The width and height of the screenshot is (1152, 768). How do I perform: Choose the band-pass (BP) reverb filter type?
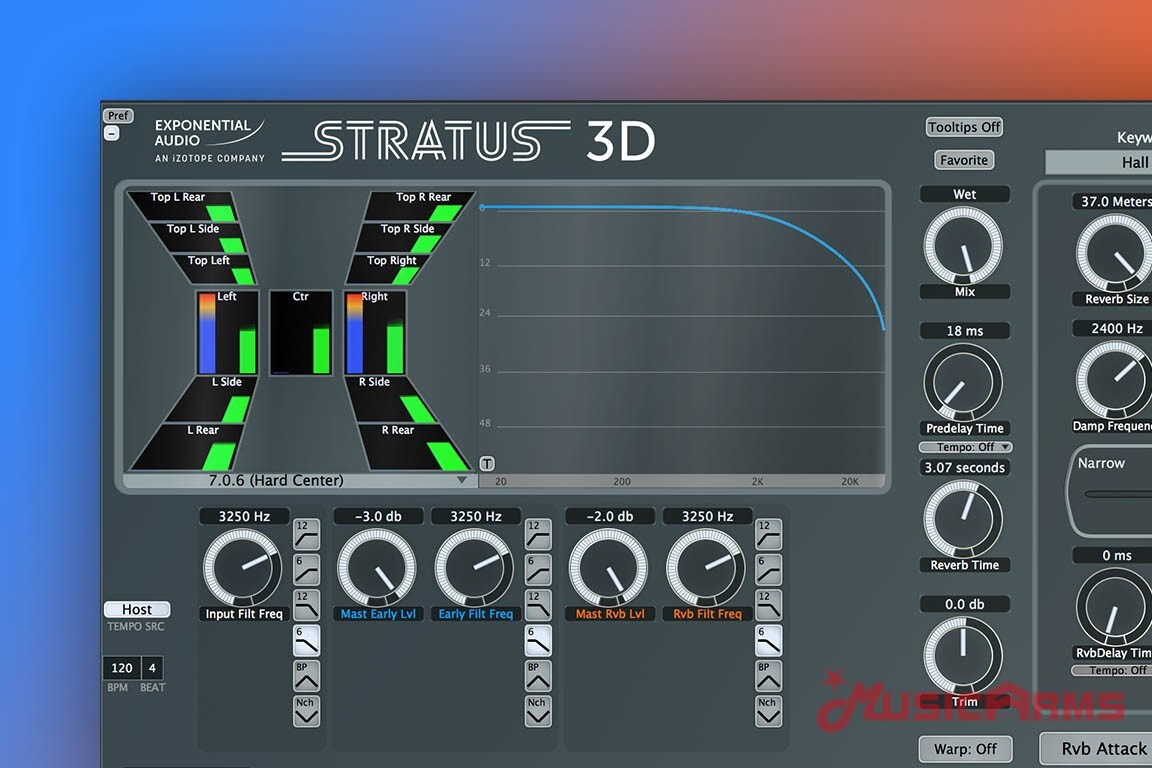(768, 675)
